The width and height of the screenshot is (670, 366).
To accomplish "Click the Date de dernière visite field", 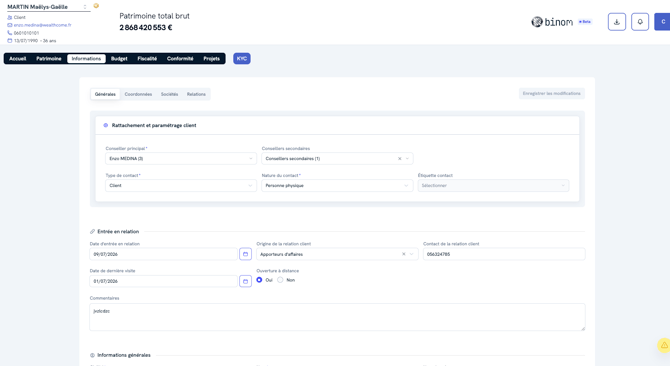I will pyautogui.click(x=163, y=281).
